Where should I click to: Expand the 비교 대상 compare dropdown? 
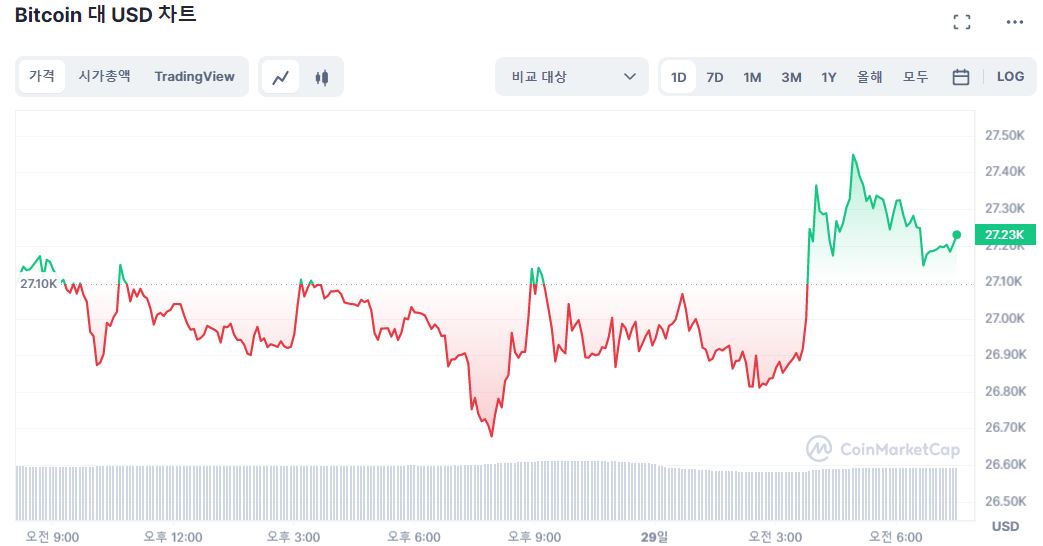click(572, 77)
